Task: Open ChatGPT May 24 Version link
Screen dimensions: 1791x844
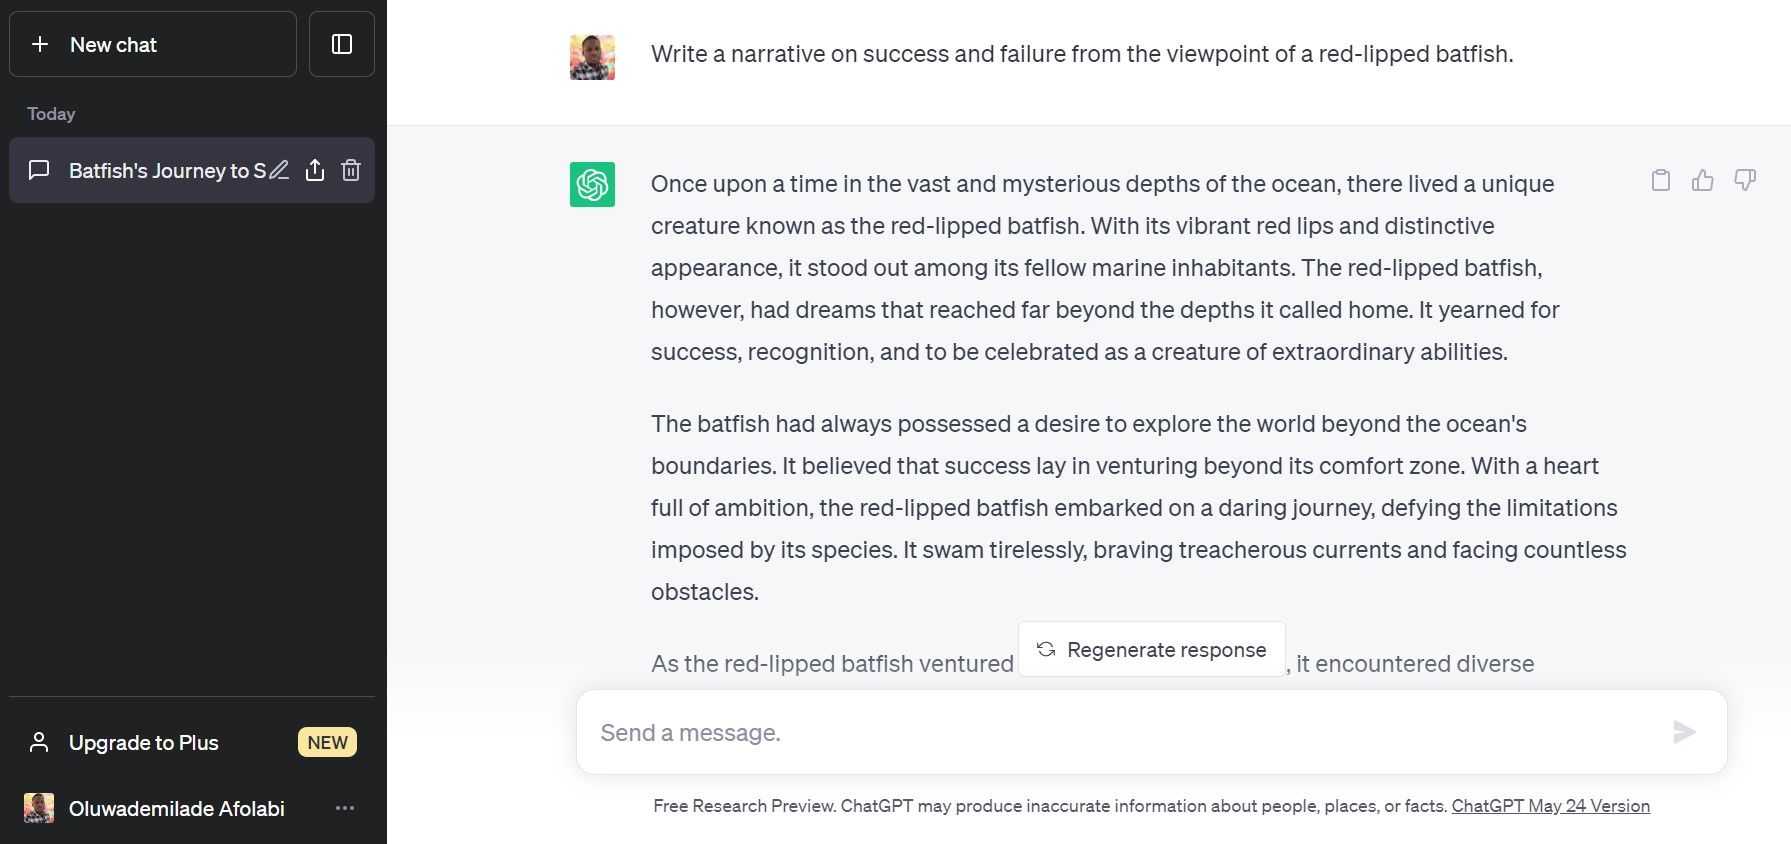Action: 1550,806
